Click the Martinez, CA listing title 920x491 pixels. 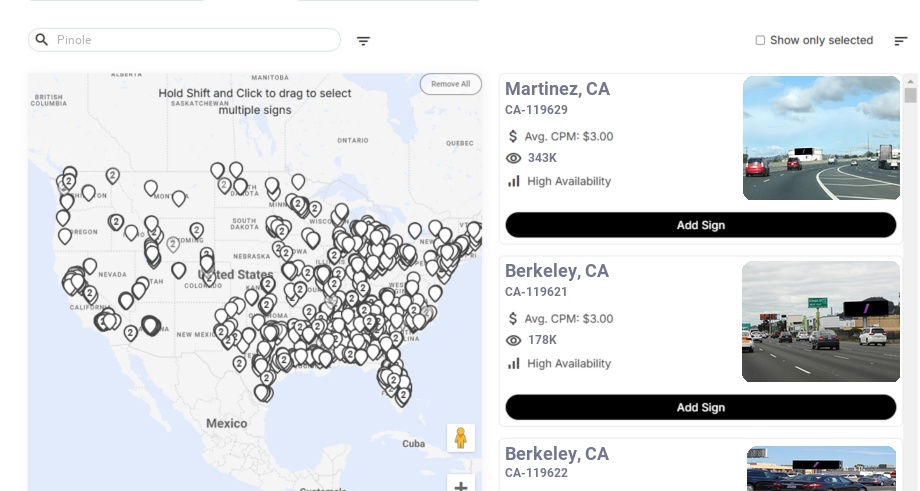pyautogui.click(x=557, y=89)
